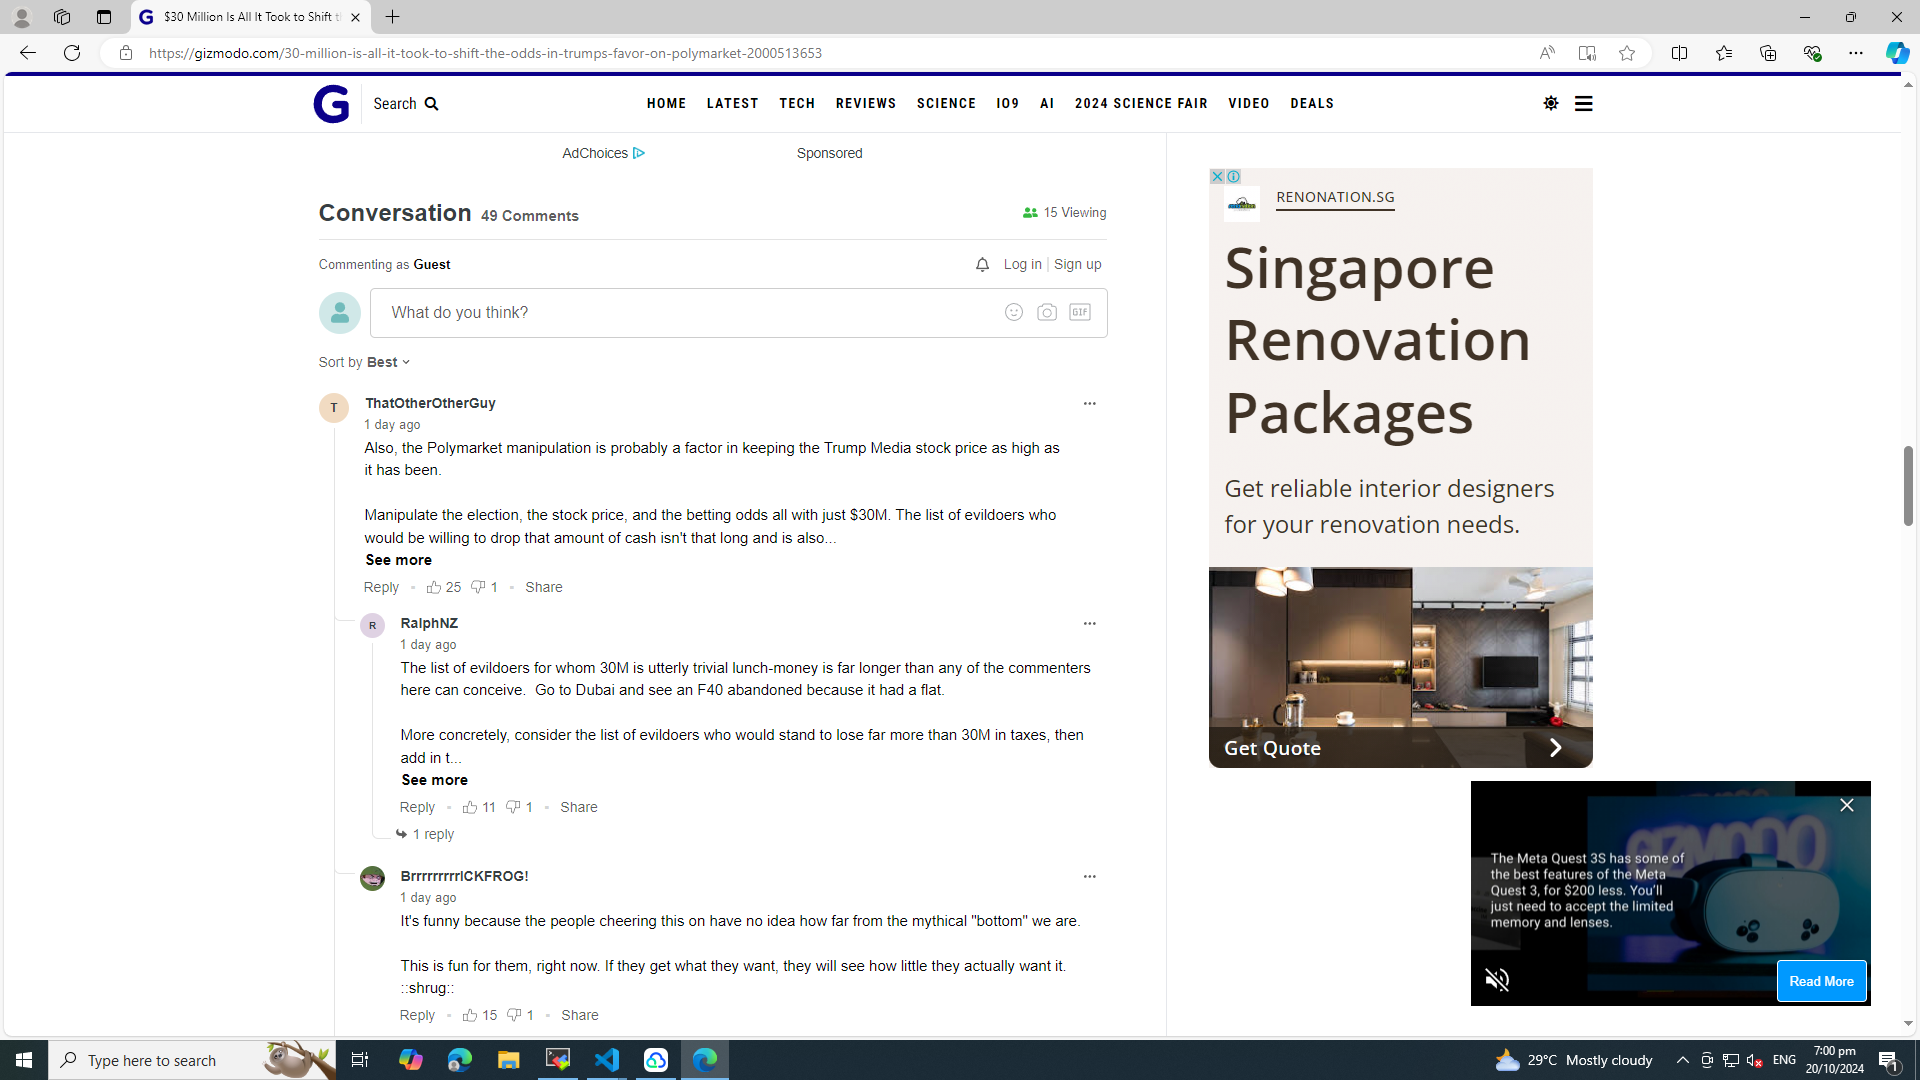The image size is (1920, 1080).
Task: Add this page to favorites
Action: coord(1627,53)
